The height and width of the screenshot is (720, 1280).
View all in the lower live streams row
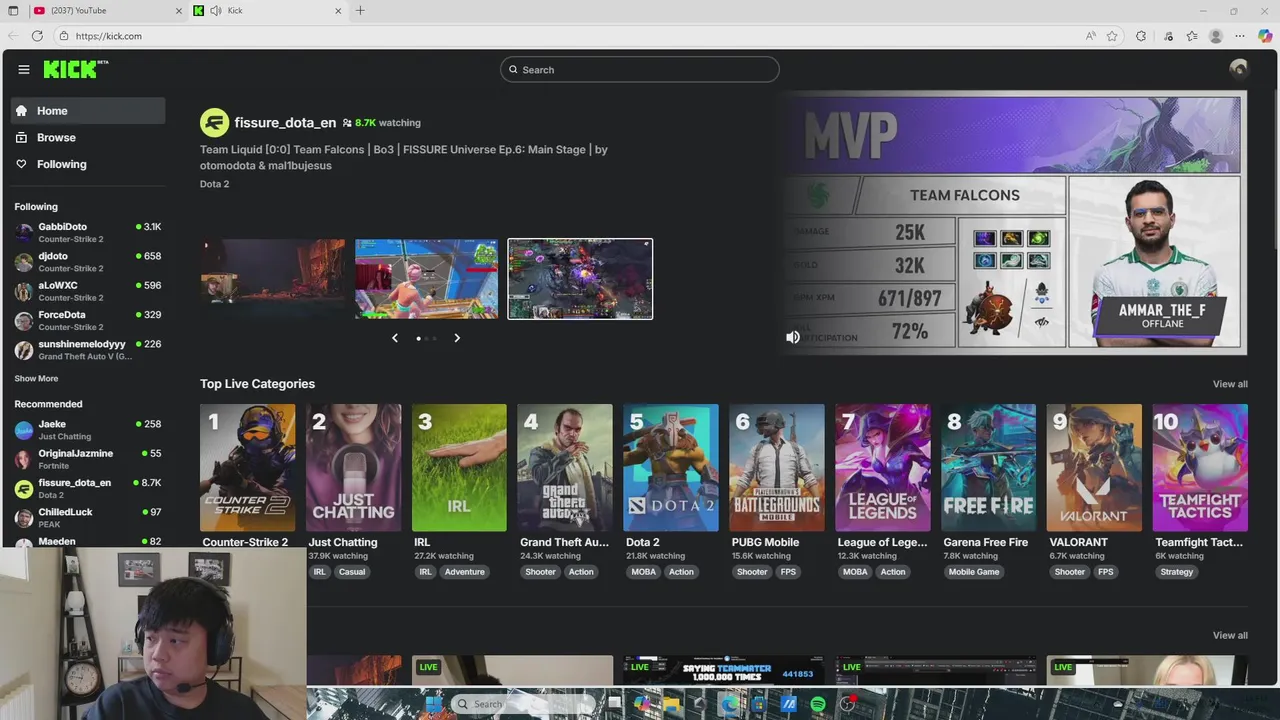coord(1230,635)
